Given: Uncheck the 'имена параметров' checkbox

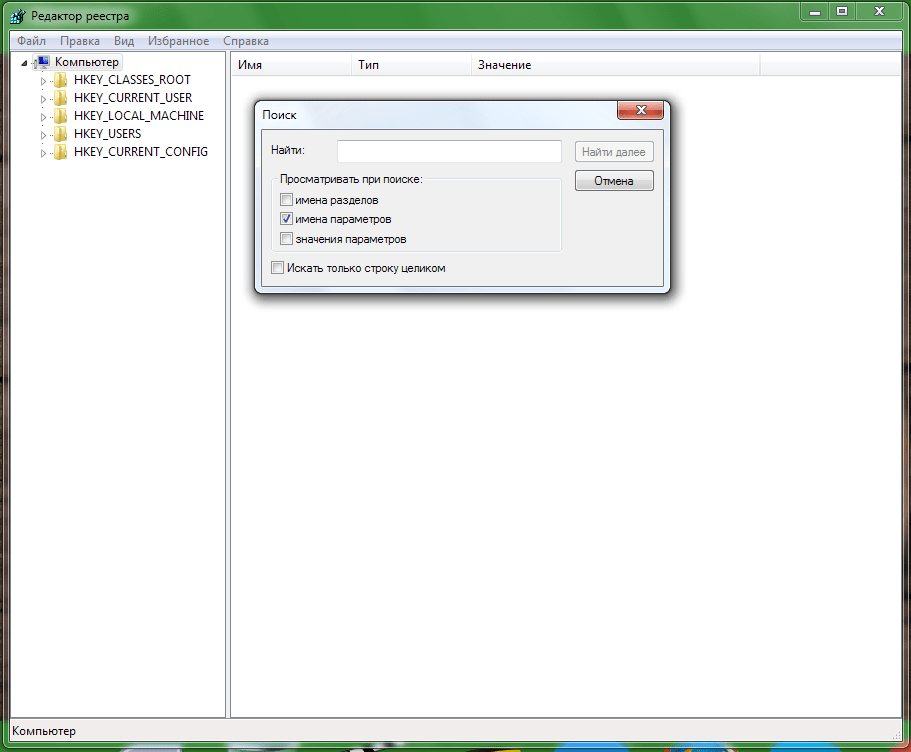Looking at the screenshot, I should [286, 219].
